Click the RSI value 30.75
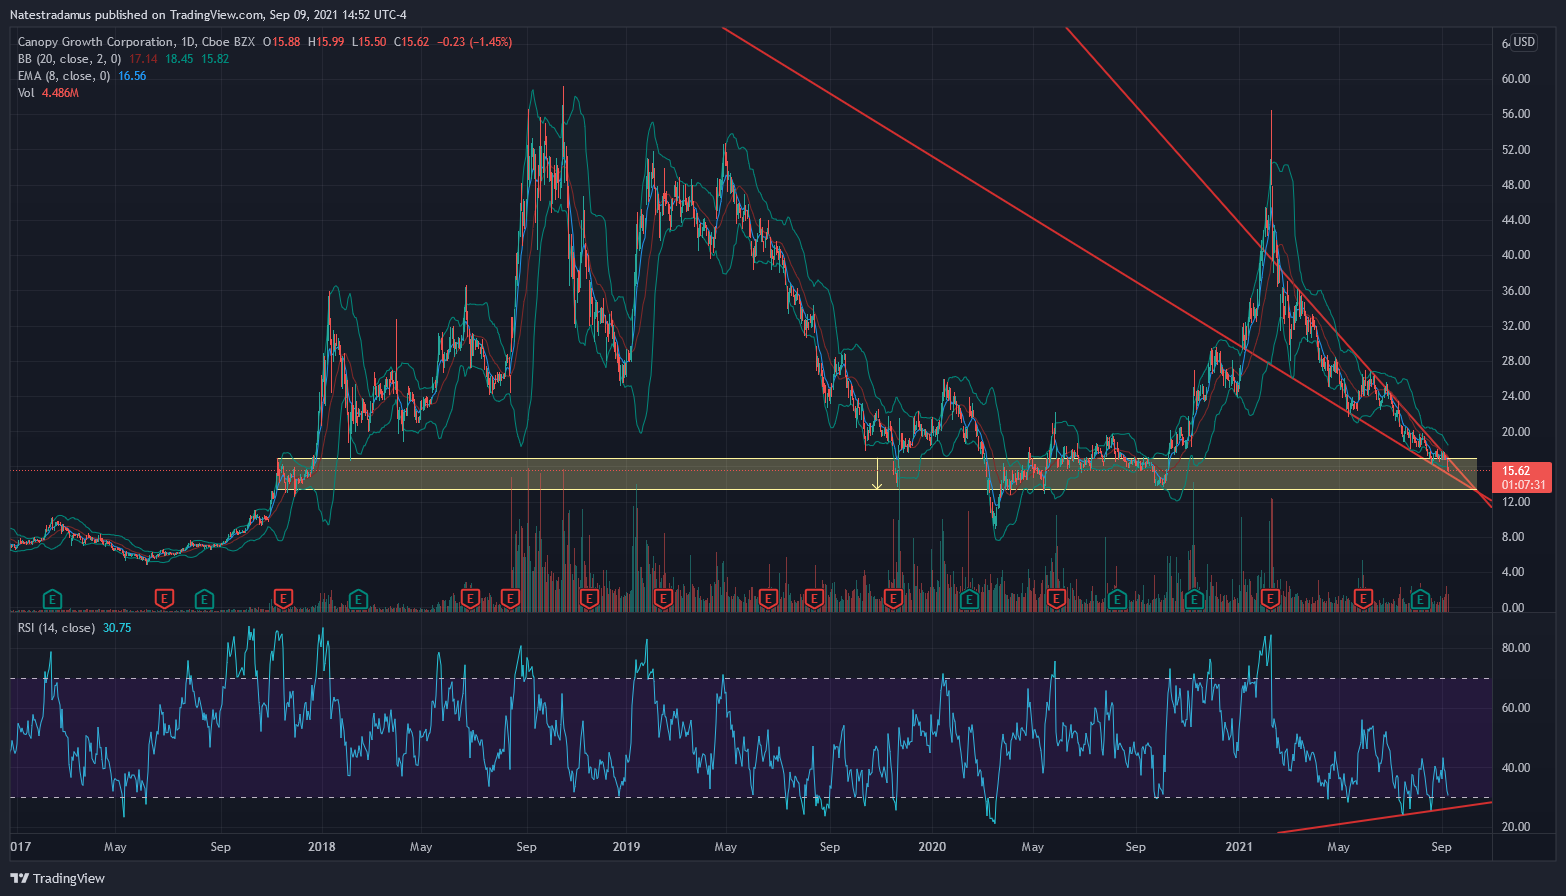Image resolution: width=1566 pixels, height=896 pixels. 117,628
